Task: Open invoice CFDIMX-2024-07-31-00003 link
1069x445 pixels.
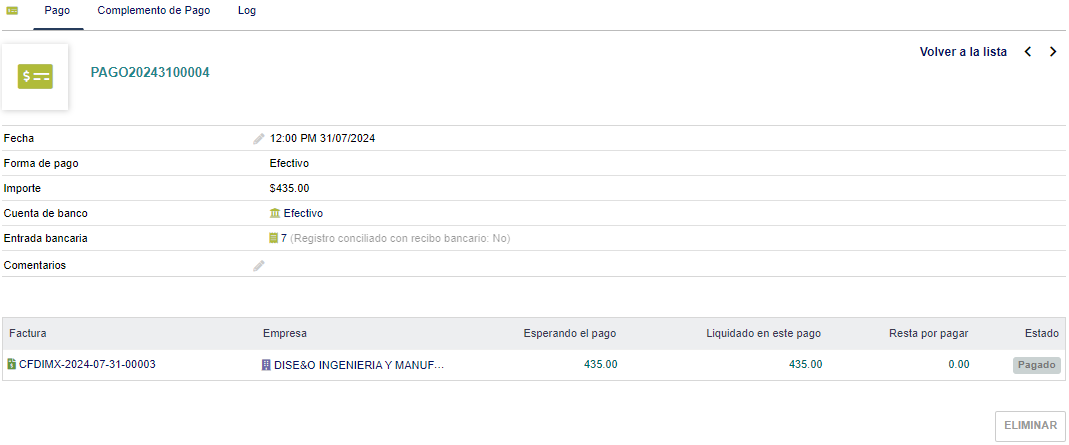Action: pyautogui.click(x=87, y=365)
